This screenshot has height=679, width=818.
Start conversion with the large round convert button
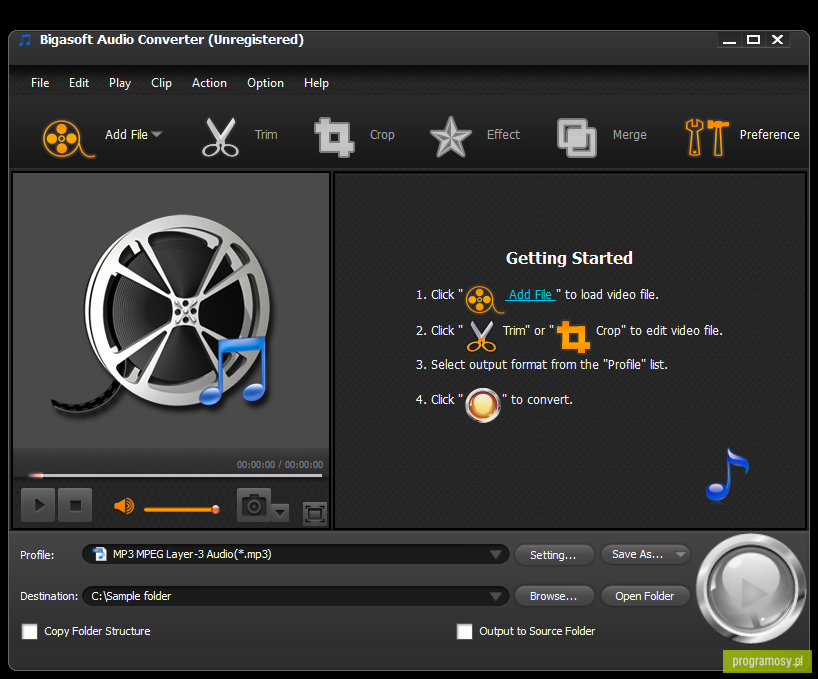point(750,589)
